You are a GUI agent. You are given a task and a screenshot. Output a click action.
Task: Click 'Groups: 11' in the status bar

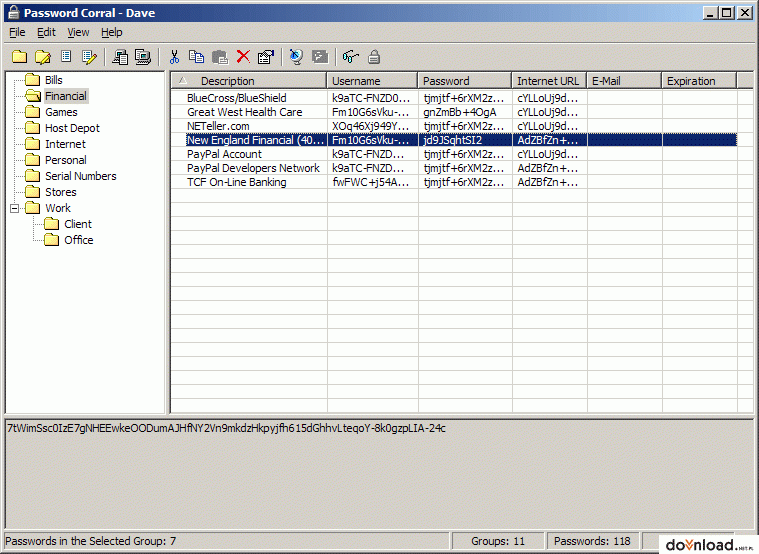tap(498, 541)
